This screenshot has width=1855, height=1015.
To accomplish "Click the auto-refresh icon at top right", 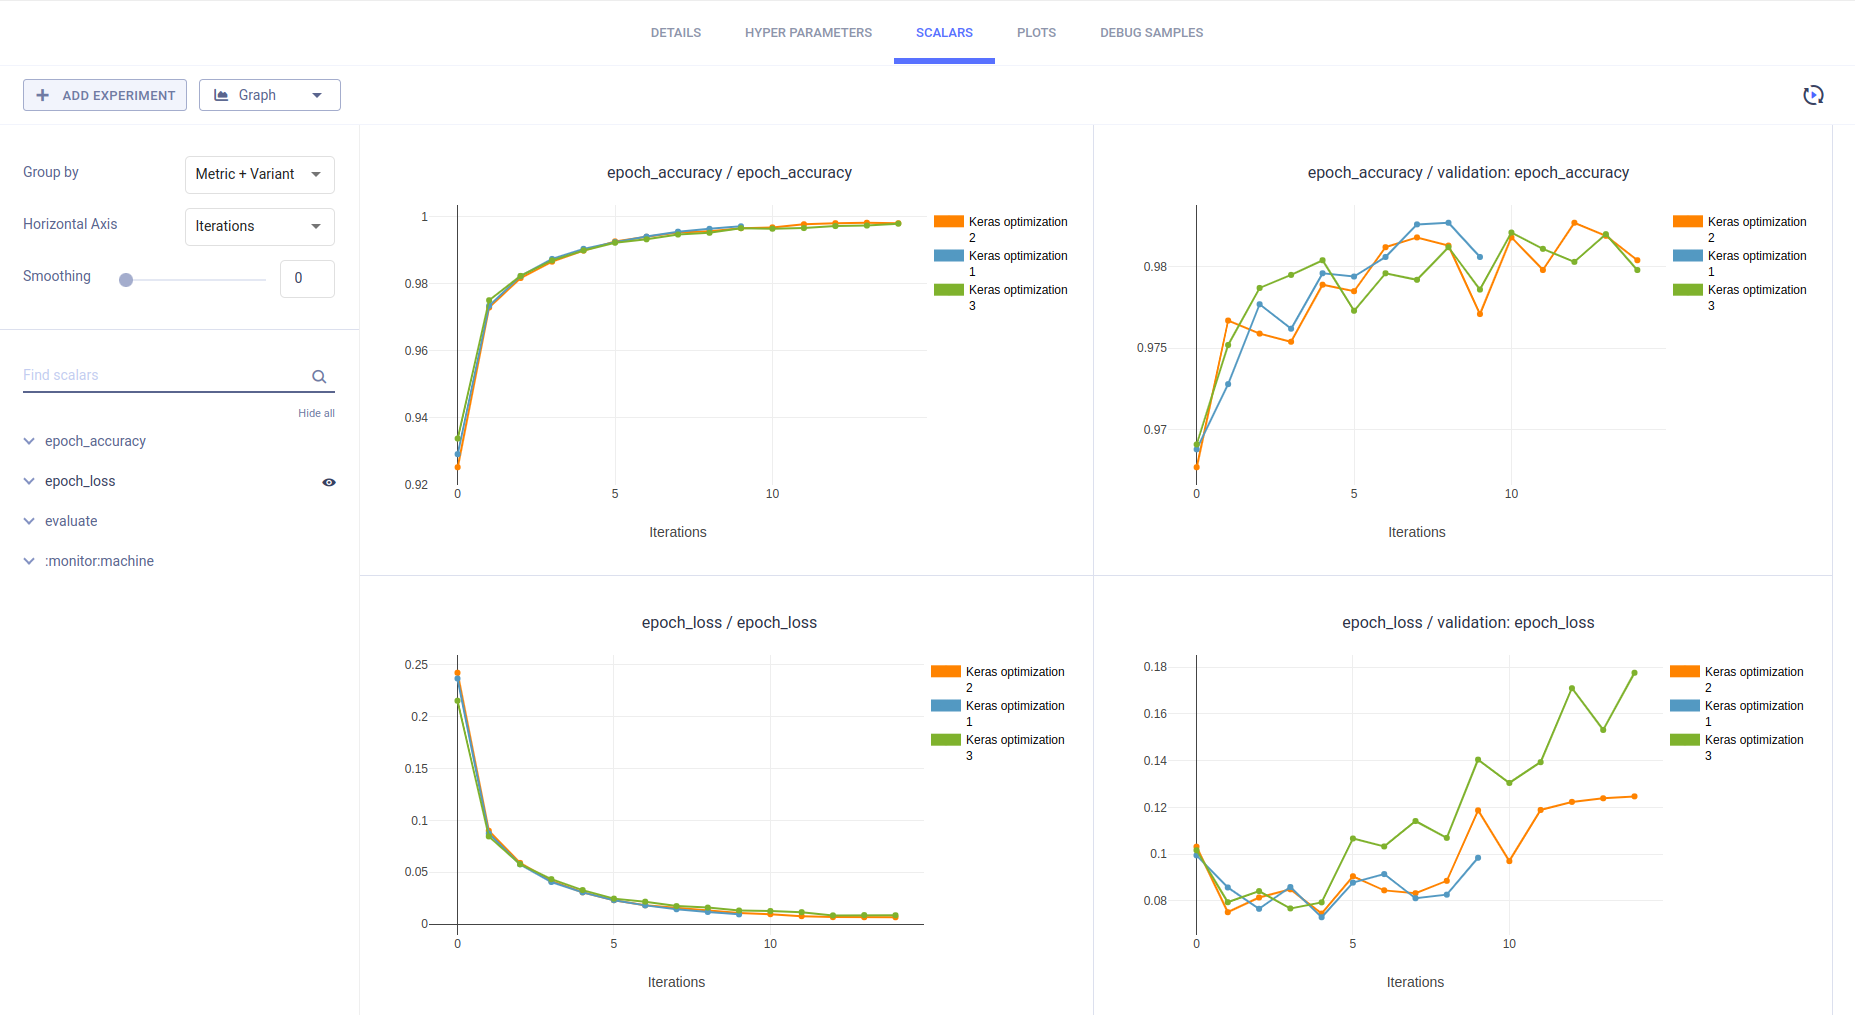I will click(1812, 95).
